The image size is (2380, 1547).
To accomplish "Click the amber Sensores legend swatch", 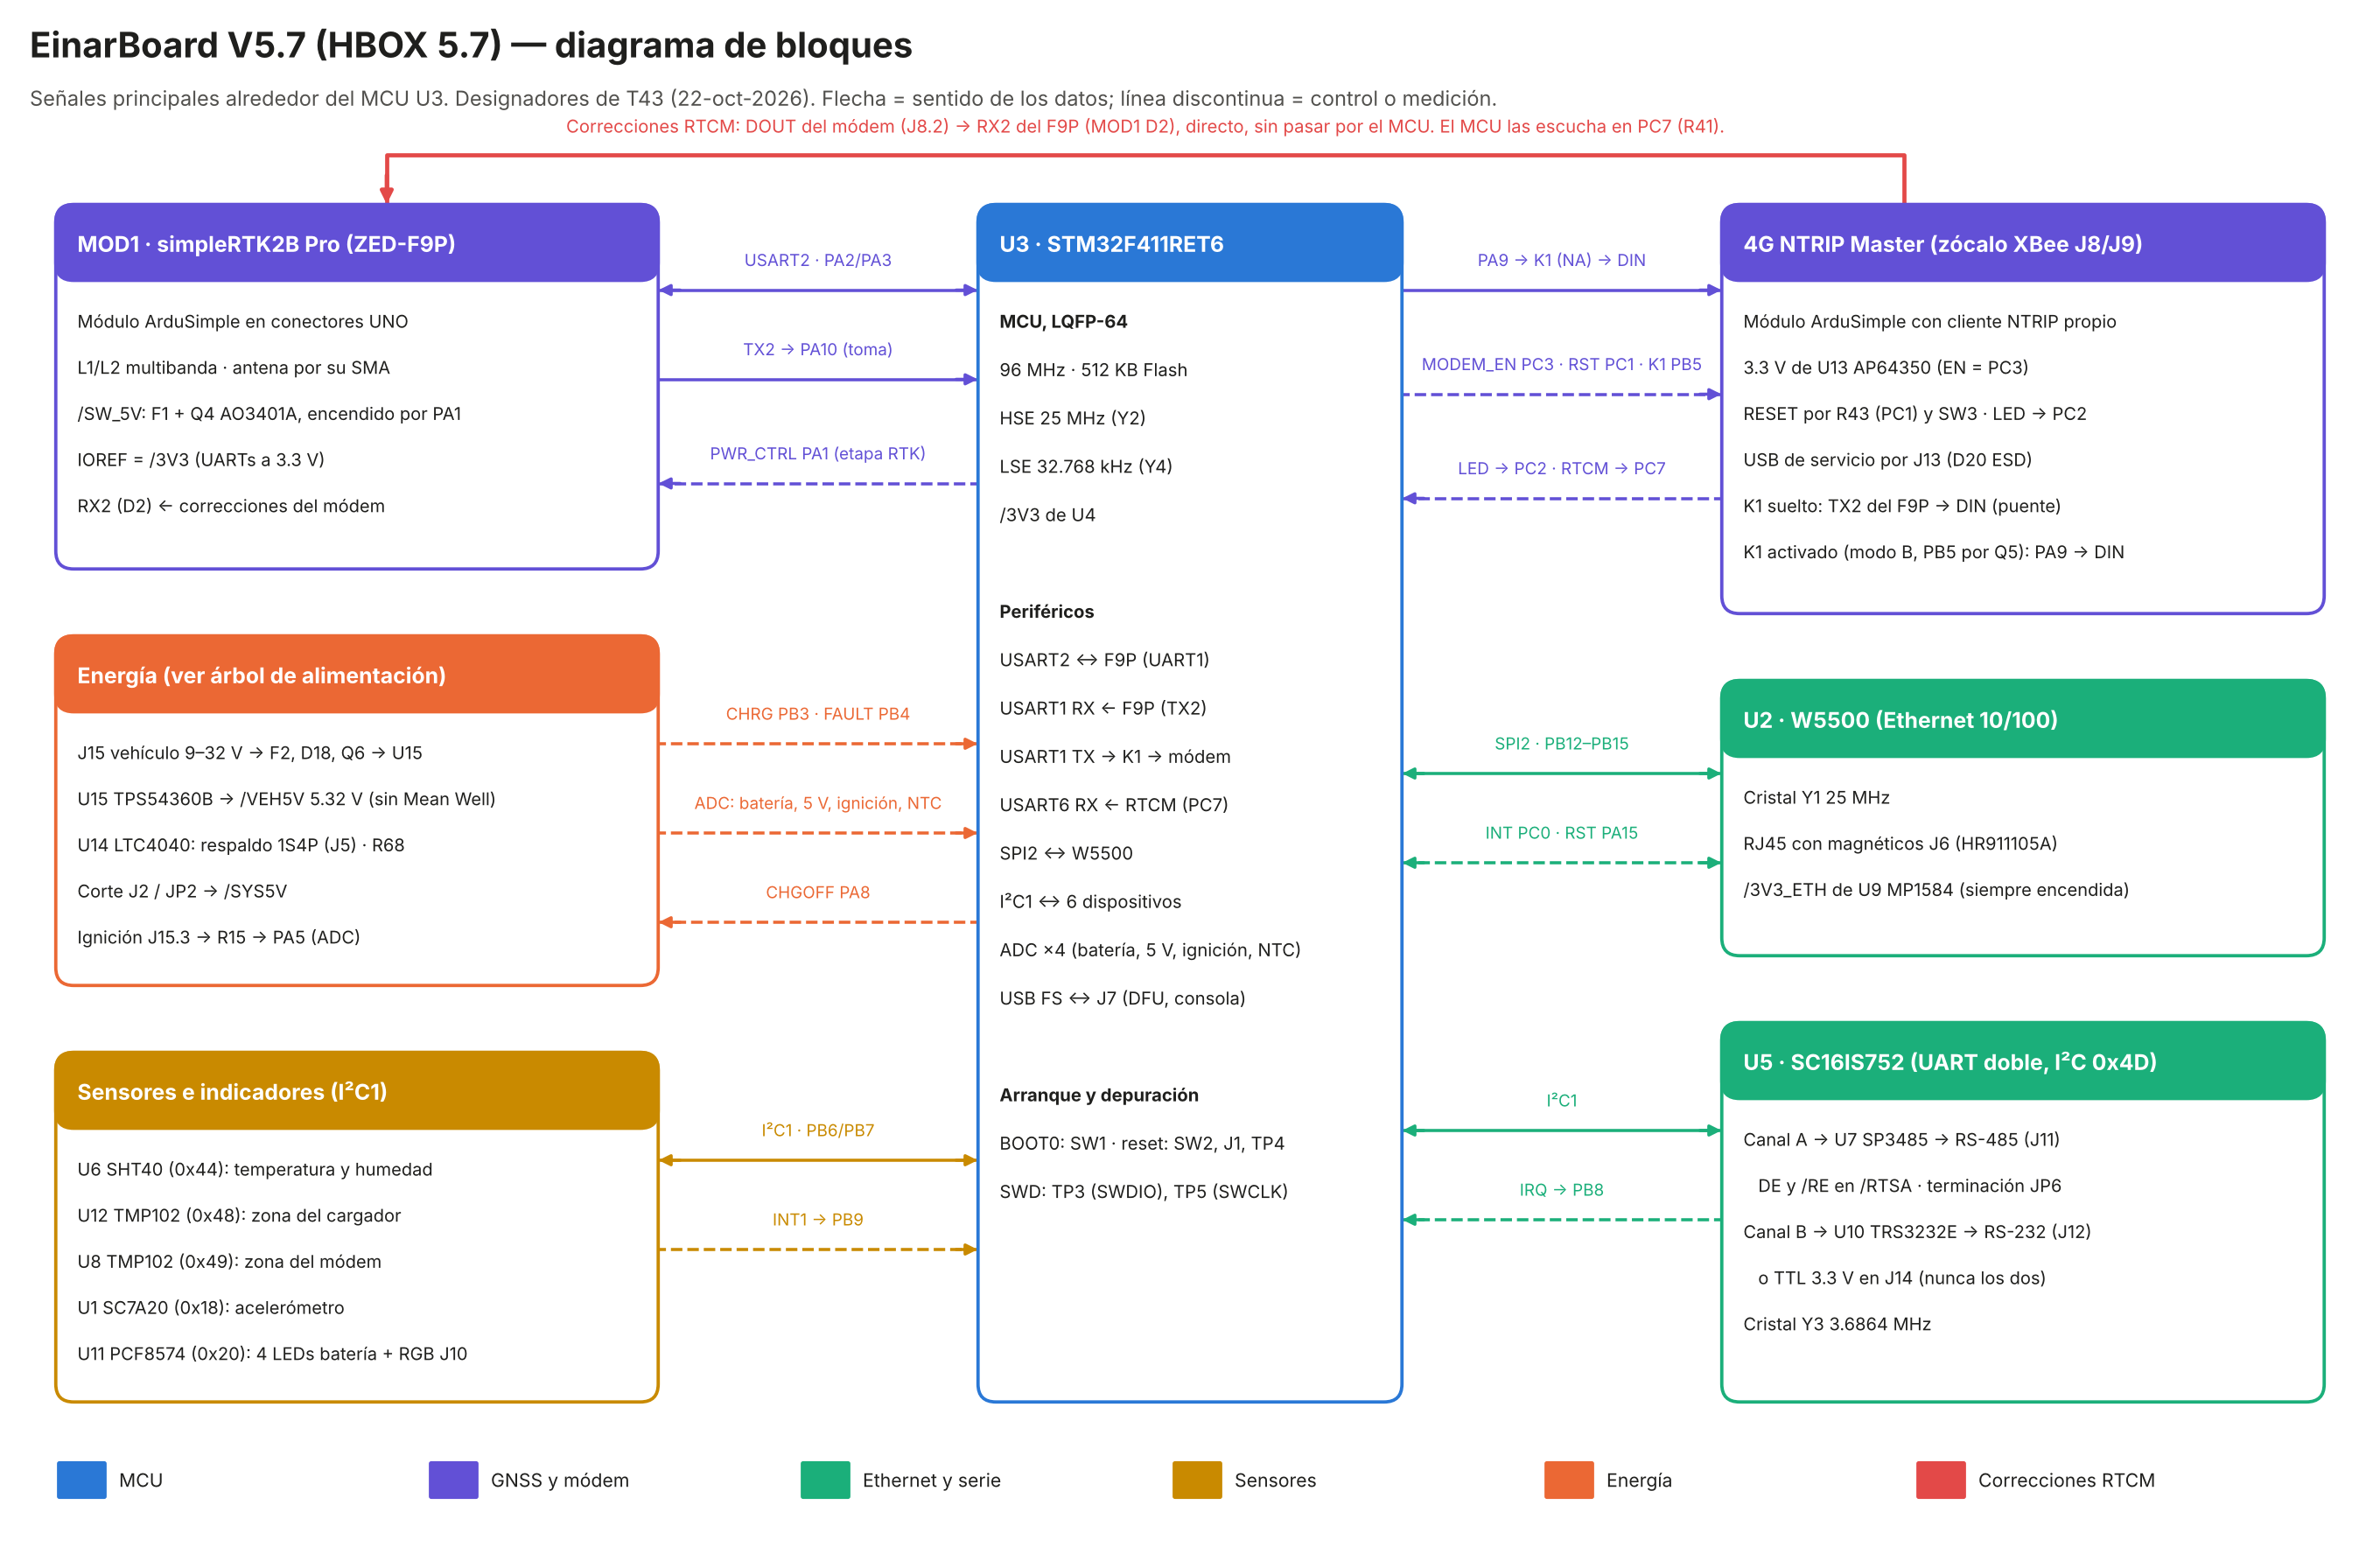I will (x=1197, y=1479).
